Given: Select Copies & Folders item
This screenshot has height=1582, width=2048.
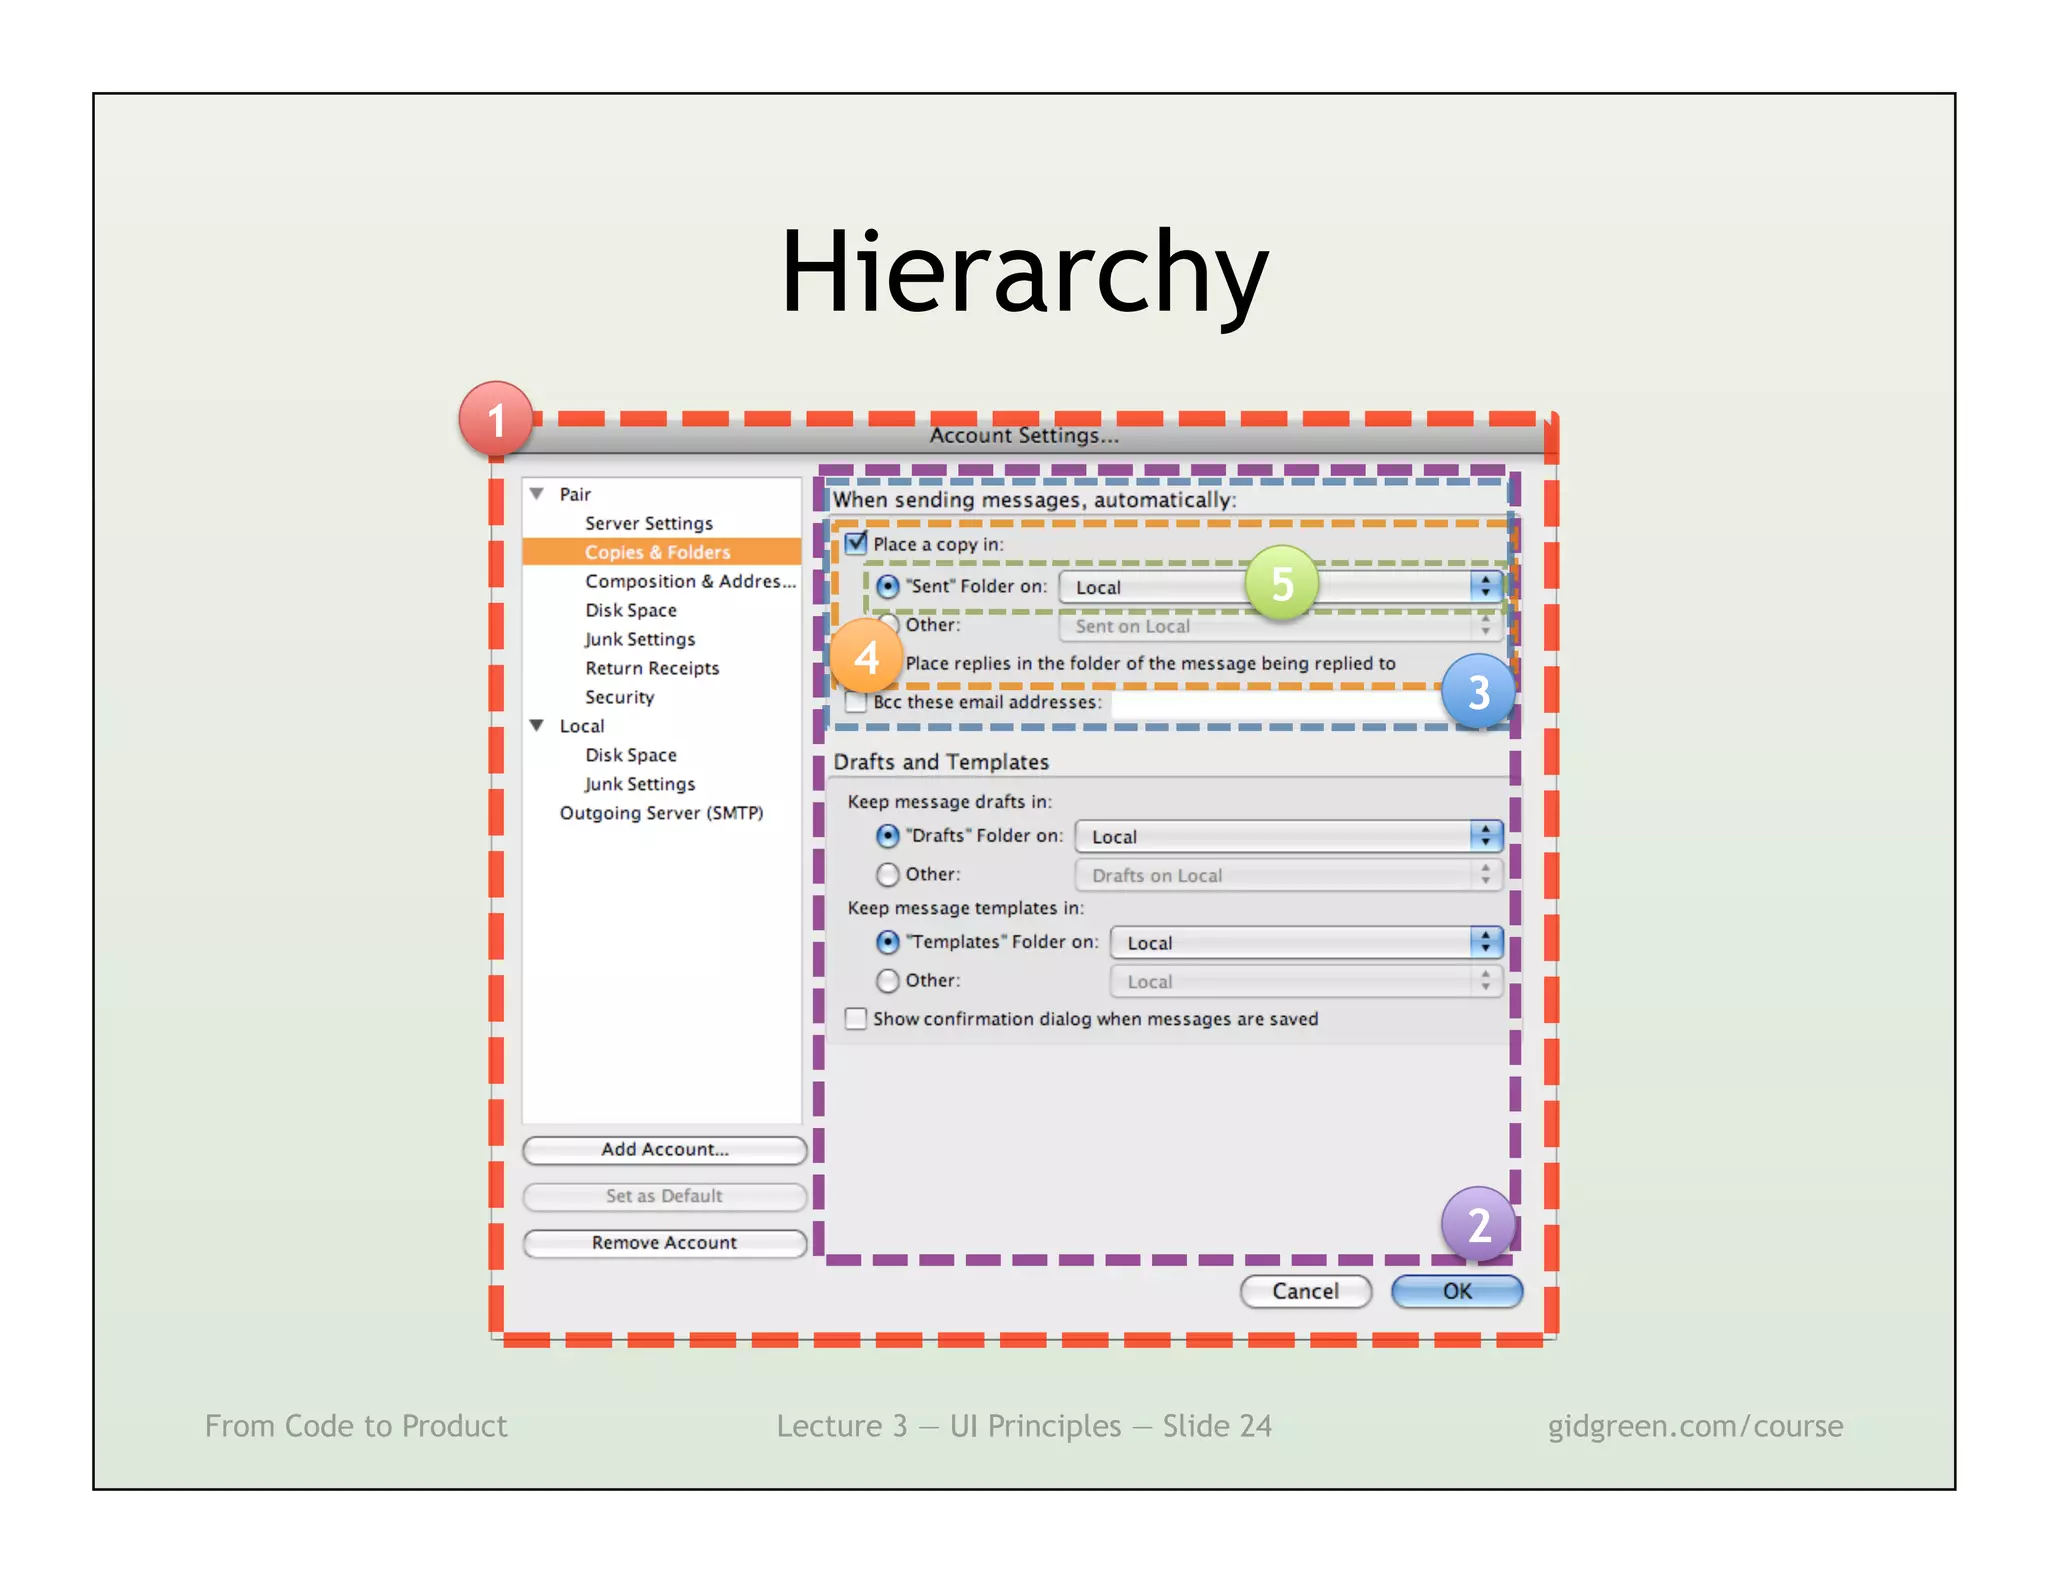Looking at the screenshot, I should point(661,552).
